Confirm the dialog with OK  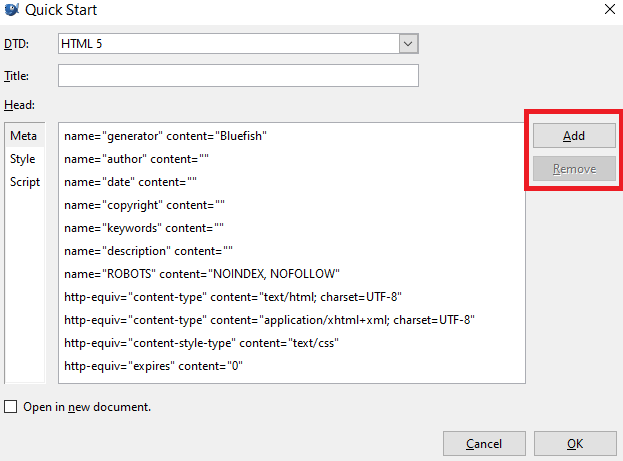click(x=574, y=443)
